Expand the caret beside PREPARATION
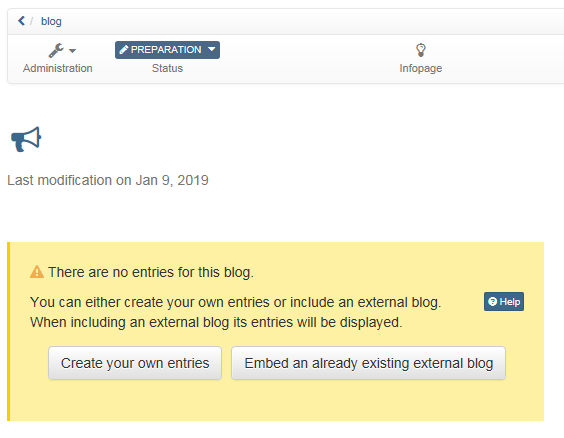The width and height of the screenshot is (564, 438). click(x=212, y=49)
